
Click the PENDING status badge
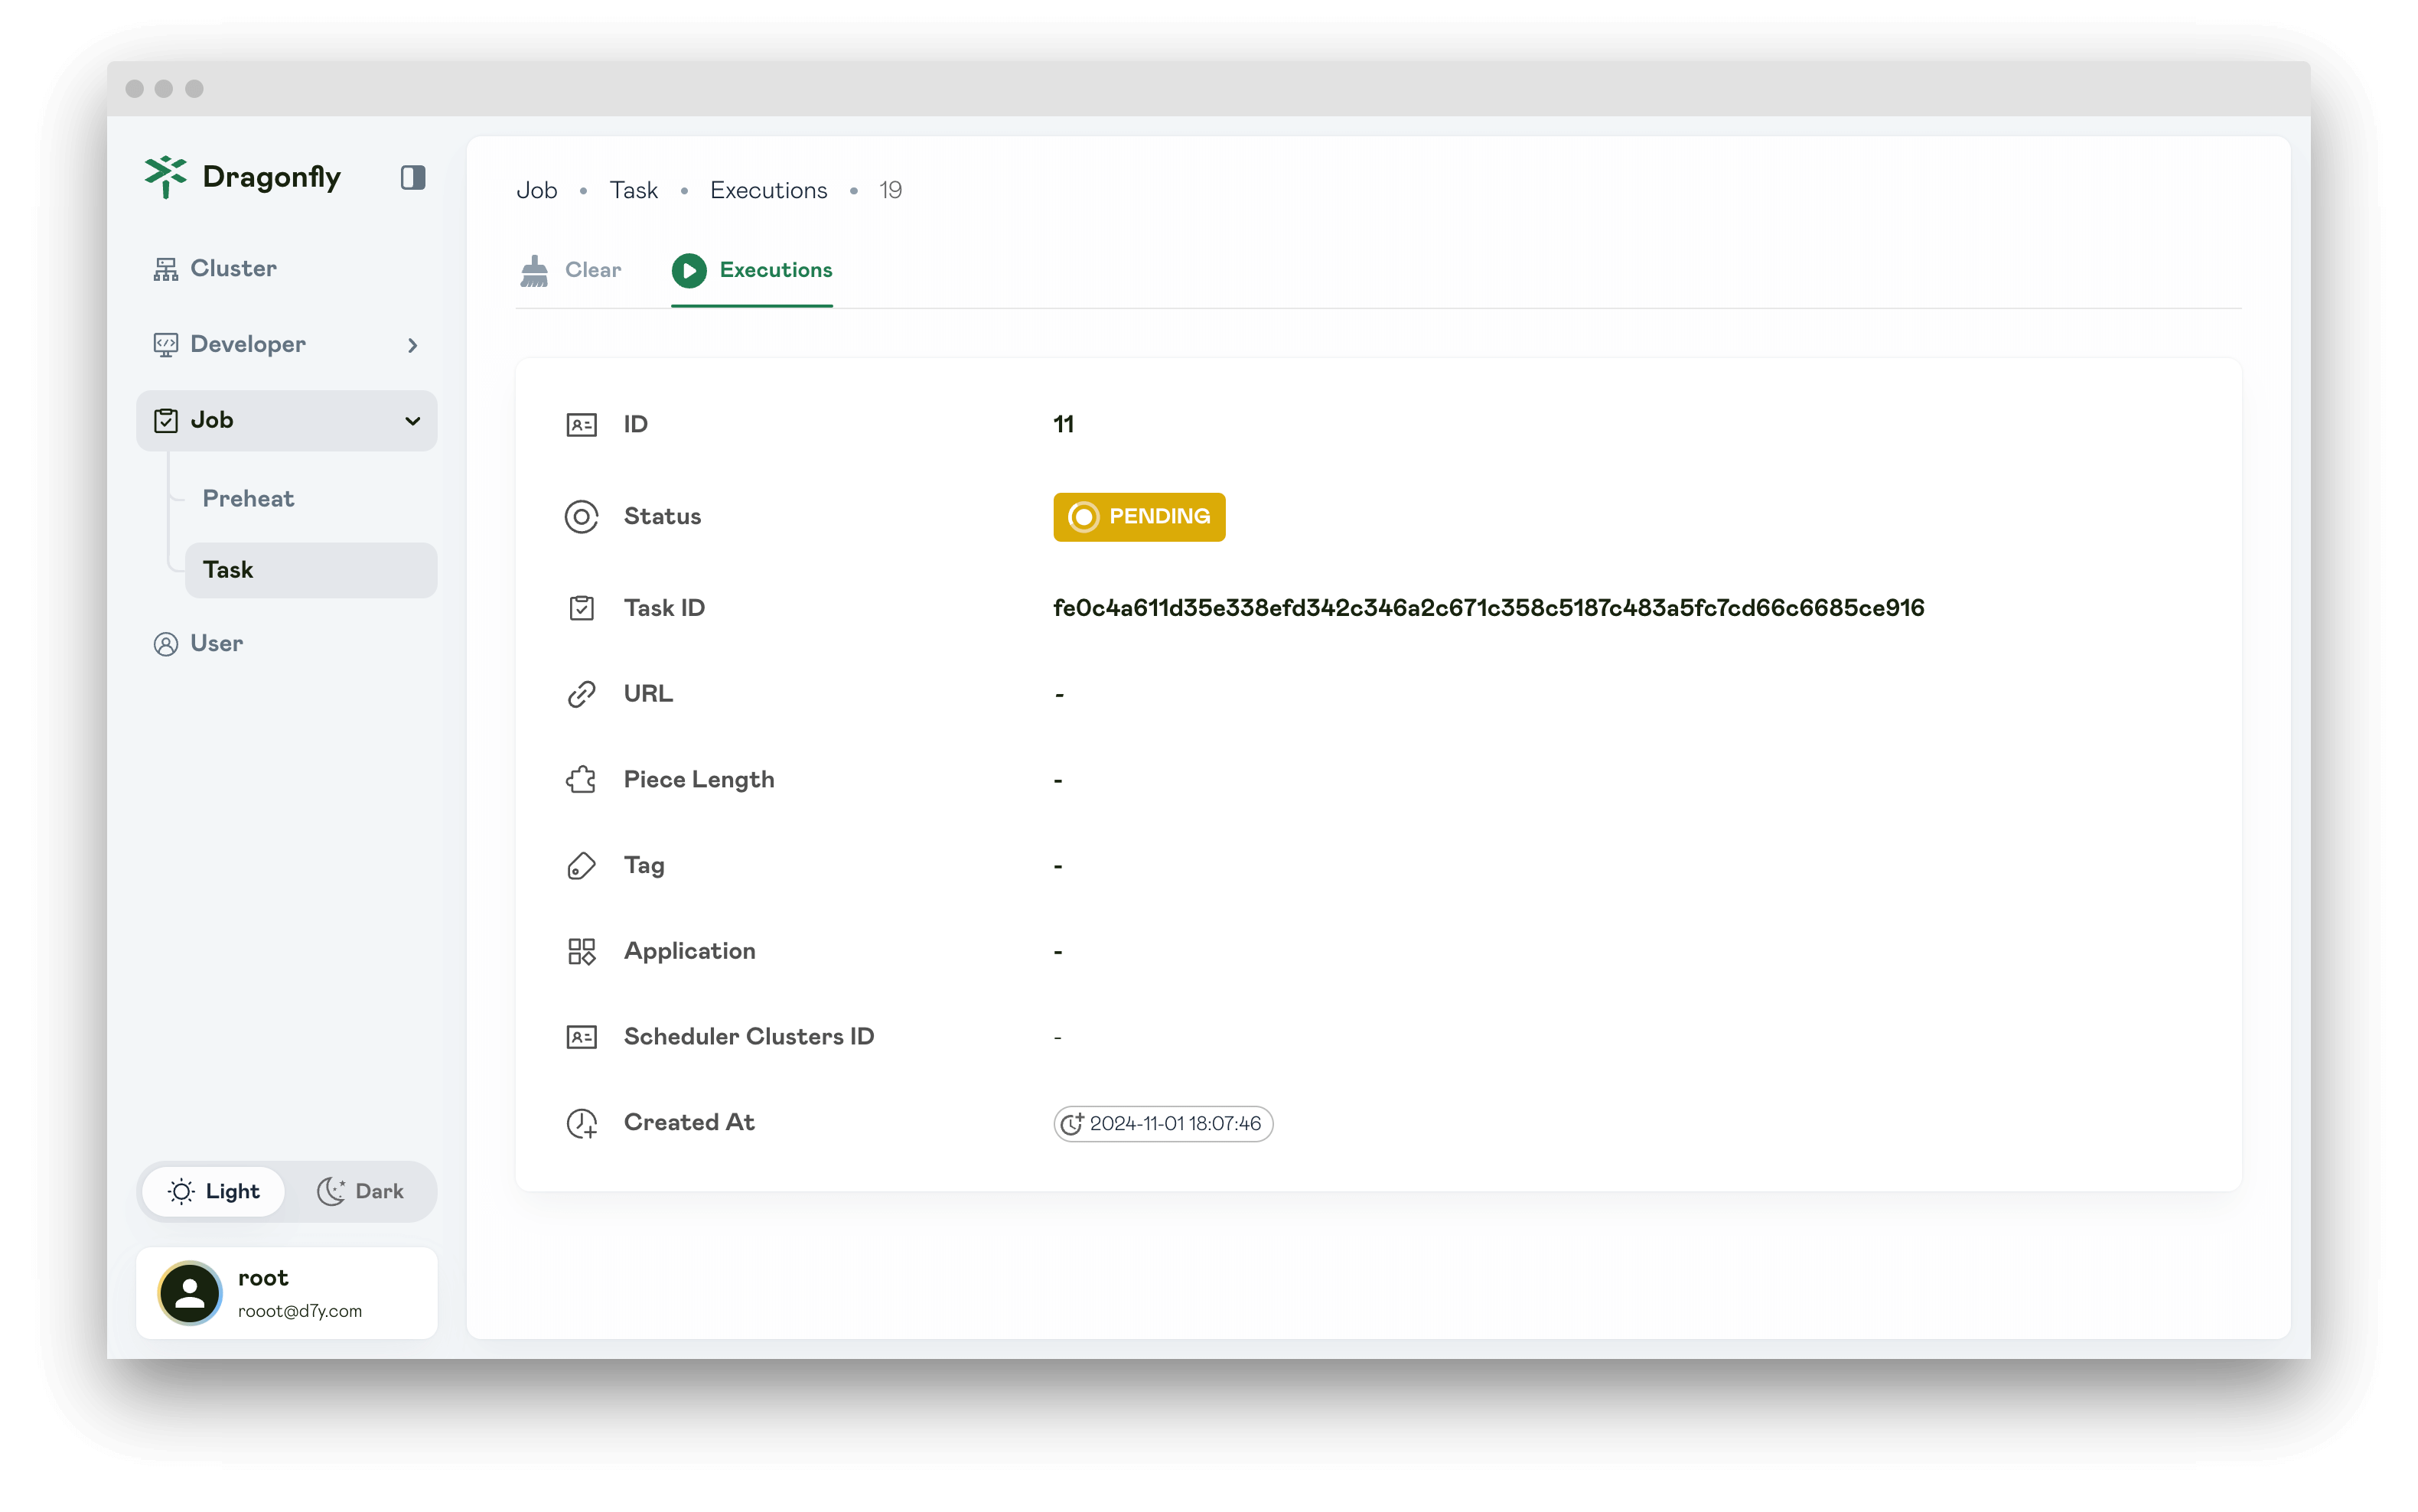pos(1139,517)
